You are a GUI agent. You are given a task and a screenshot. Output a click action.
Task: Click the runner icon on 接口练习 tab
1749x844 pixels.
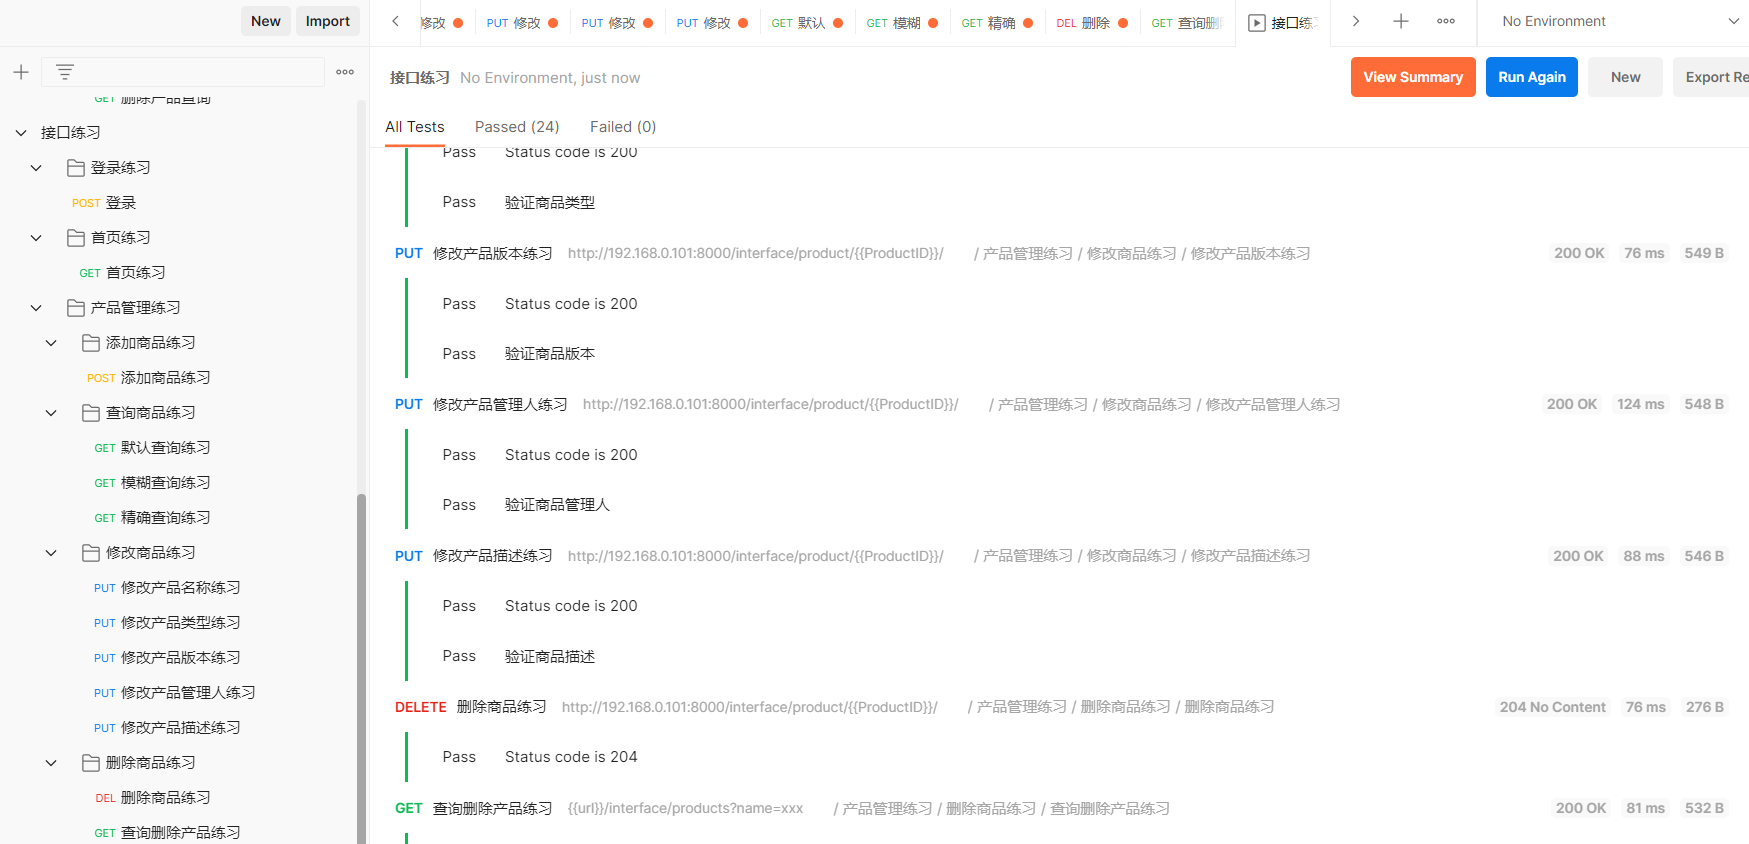click(x=1257, y=23)
